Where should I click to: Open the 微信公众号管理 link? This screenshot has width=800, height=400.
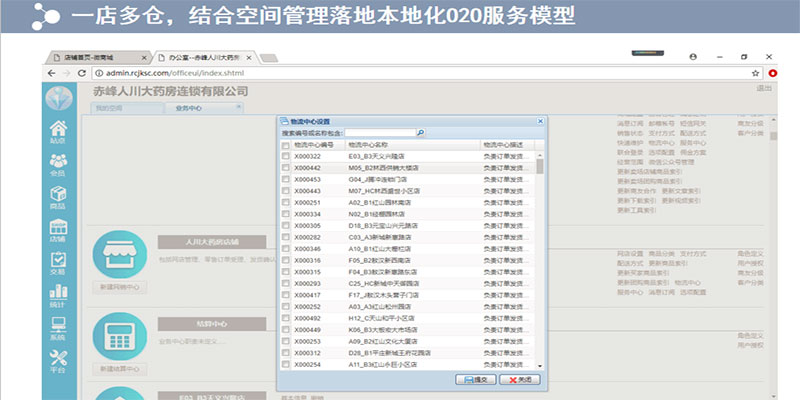click(x=671, y=162)
